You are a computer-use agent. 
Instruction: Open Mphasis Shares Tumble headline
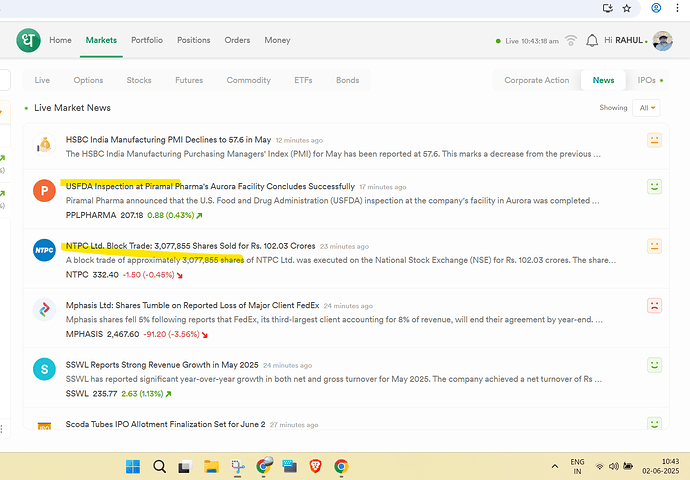[192, 305]
